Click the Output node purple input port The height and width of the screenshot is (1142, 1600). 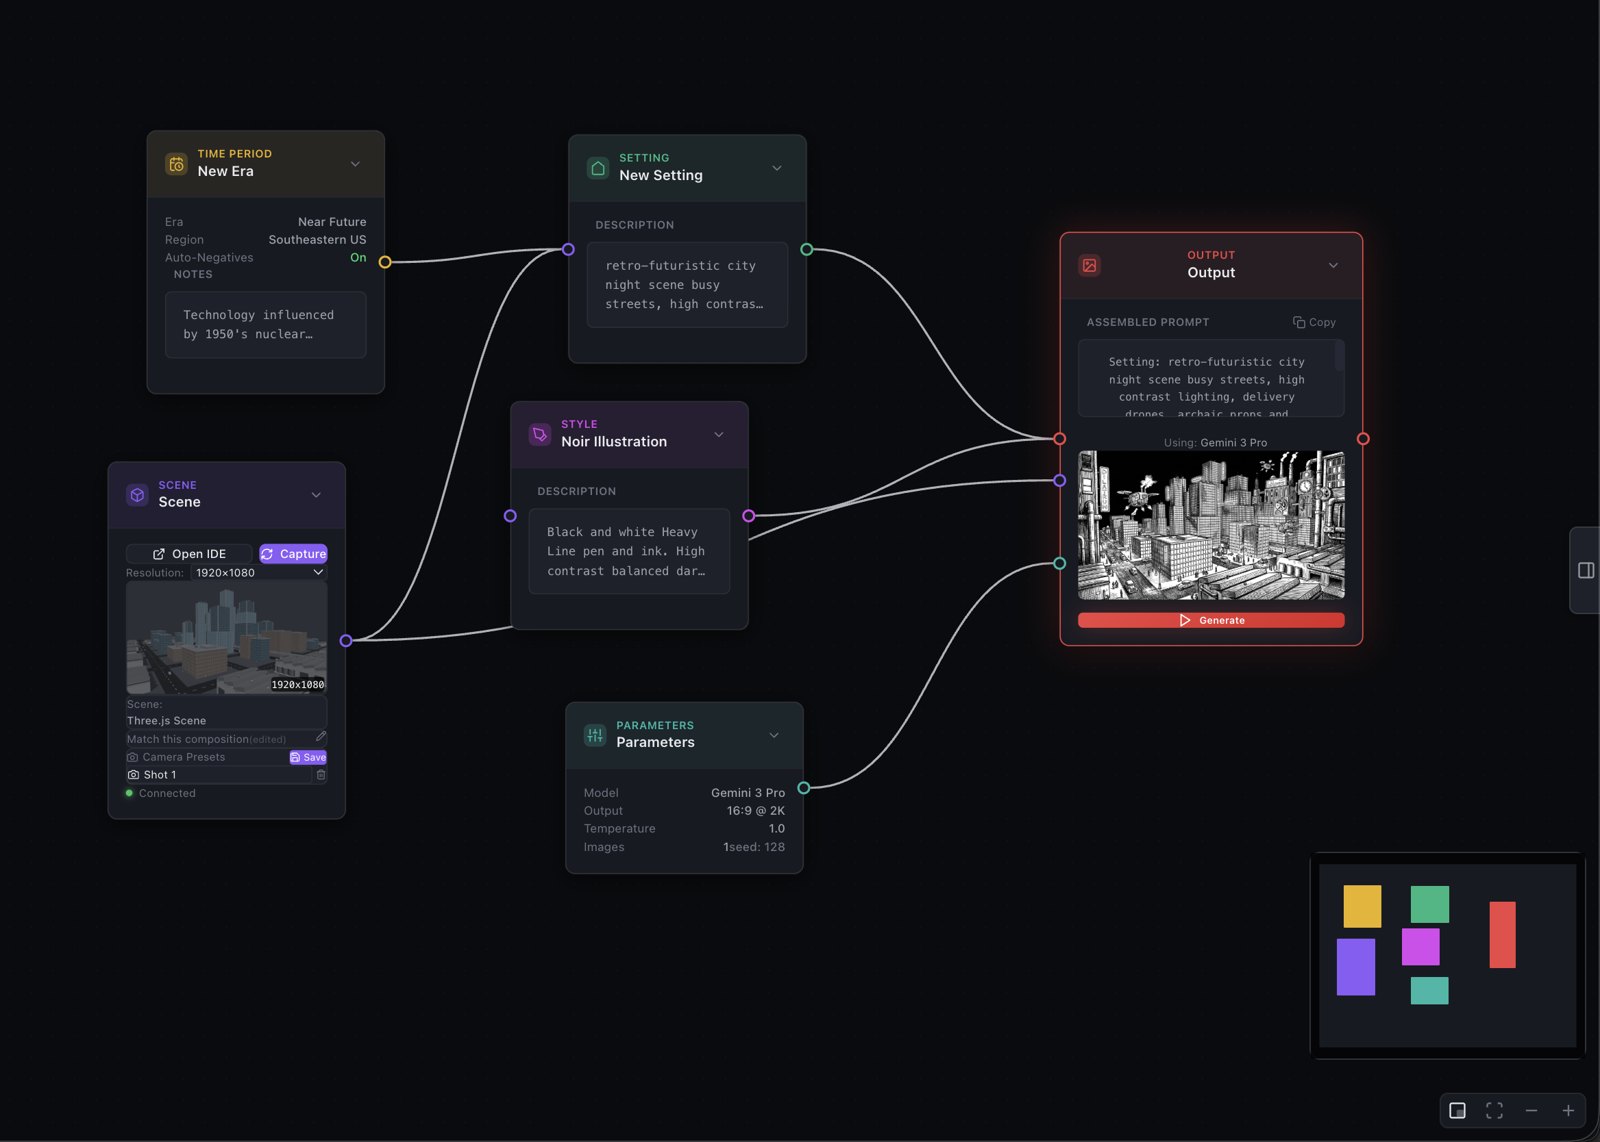1060,481
